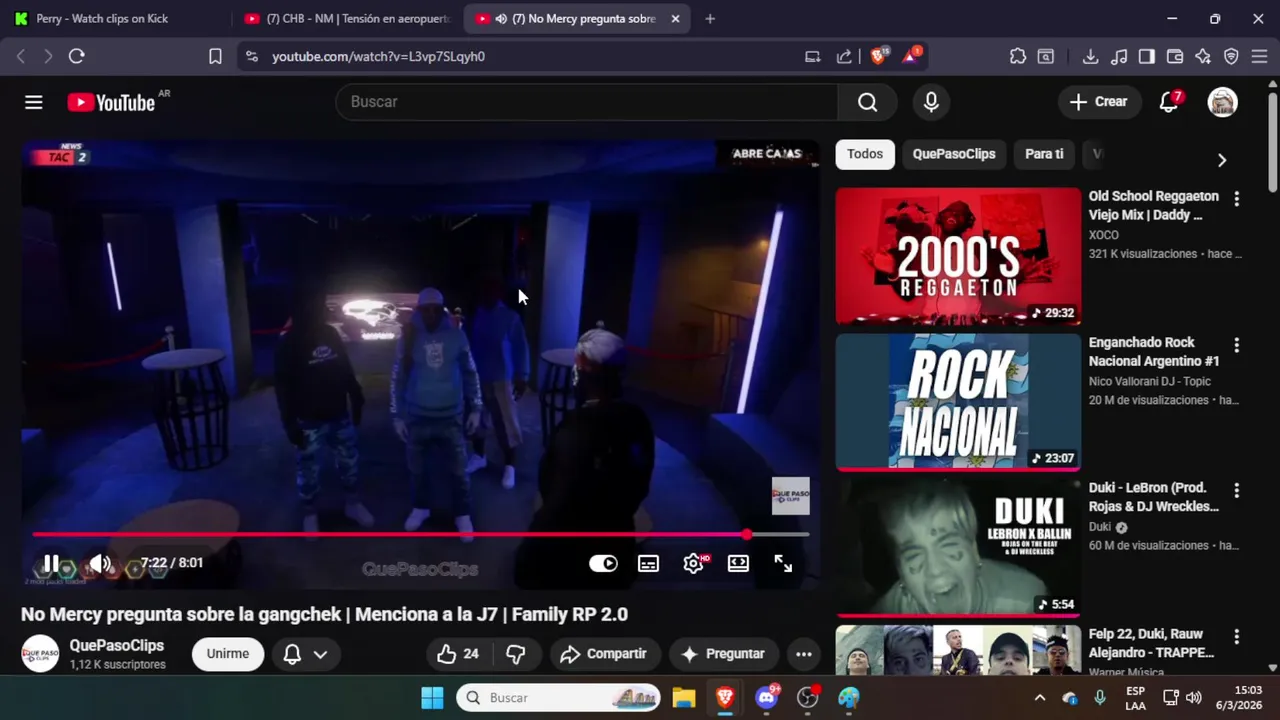Image resolution: width=1280 pixels, height=720 pixels.
Task: Share the video via Compartir
Action: click(603, 654)
